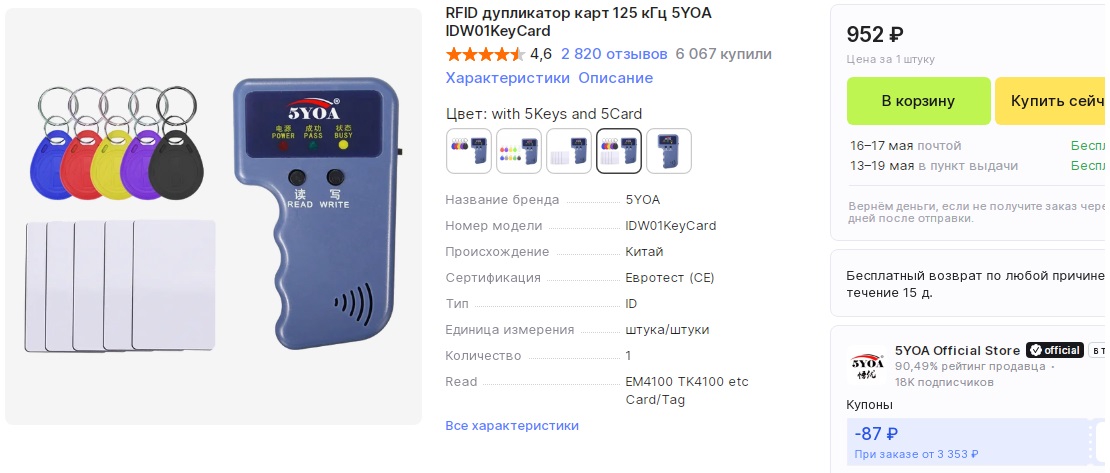Select variant with ten colored key tags

click(x=519, y=151)
